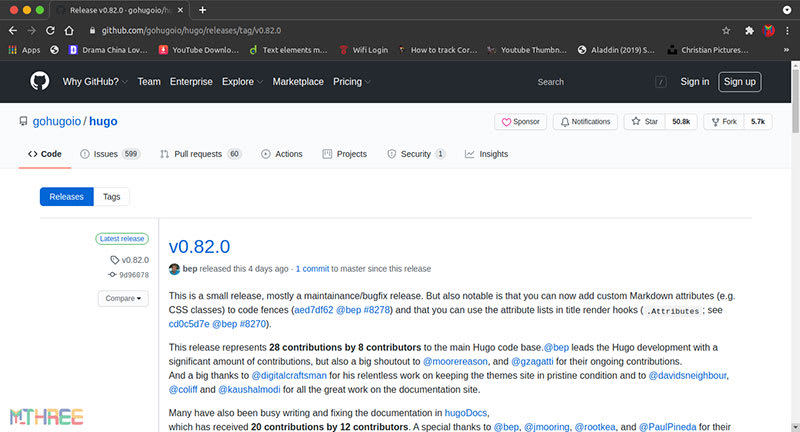Show more bookmarks overflow chevron
800x432 pixels.
click(x=786, y=50)
